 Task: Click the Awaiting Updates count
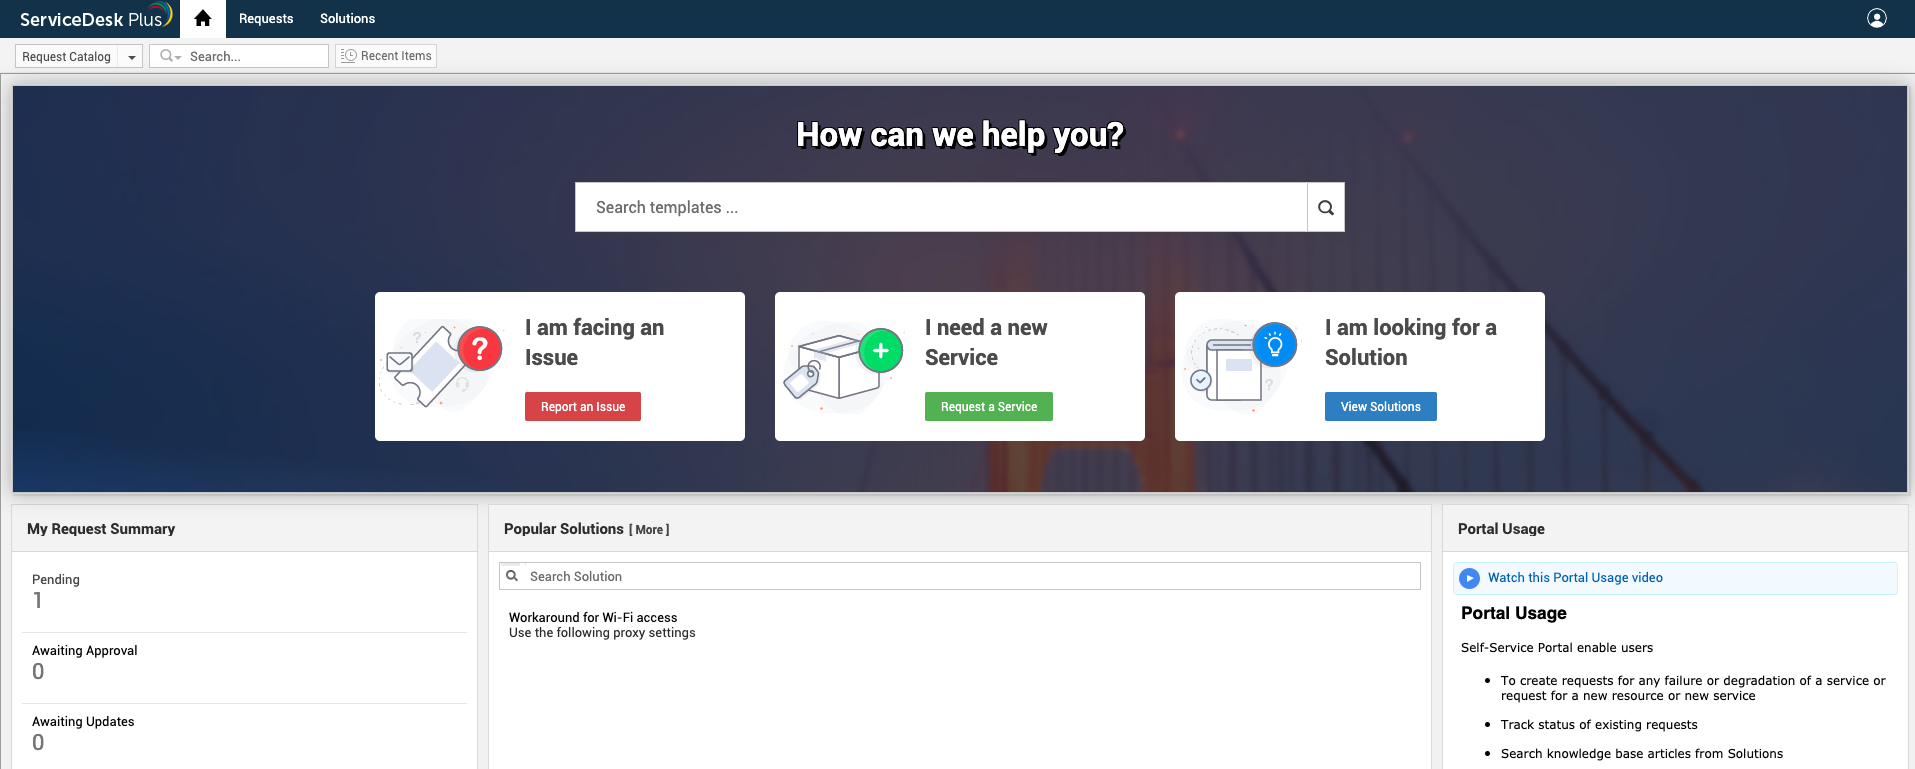click(x=38, y=742)
